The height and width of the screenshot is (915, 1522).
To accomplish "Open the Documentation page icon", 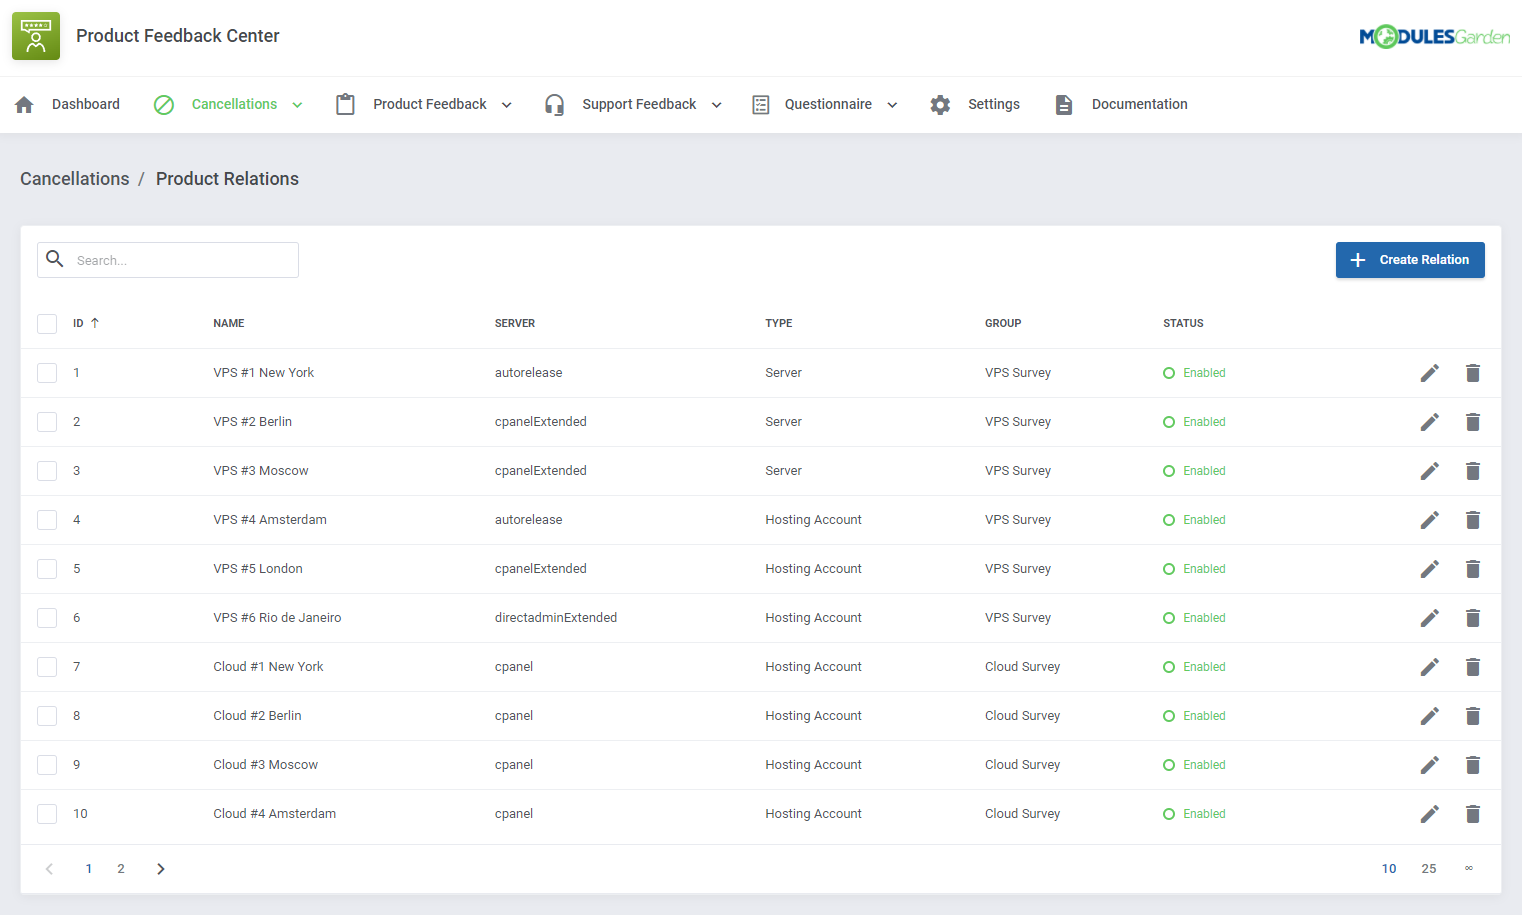I will click(1063, 103).
